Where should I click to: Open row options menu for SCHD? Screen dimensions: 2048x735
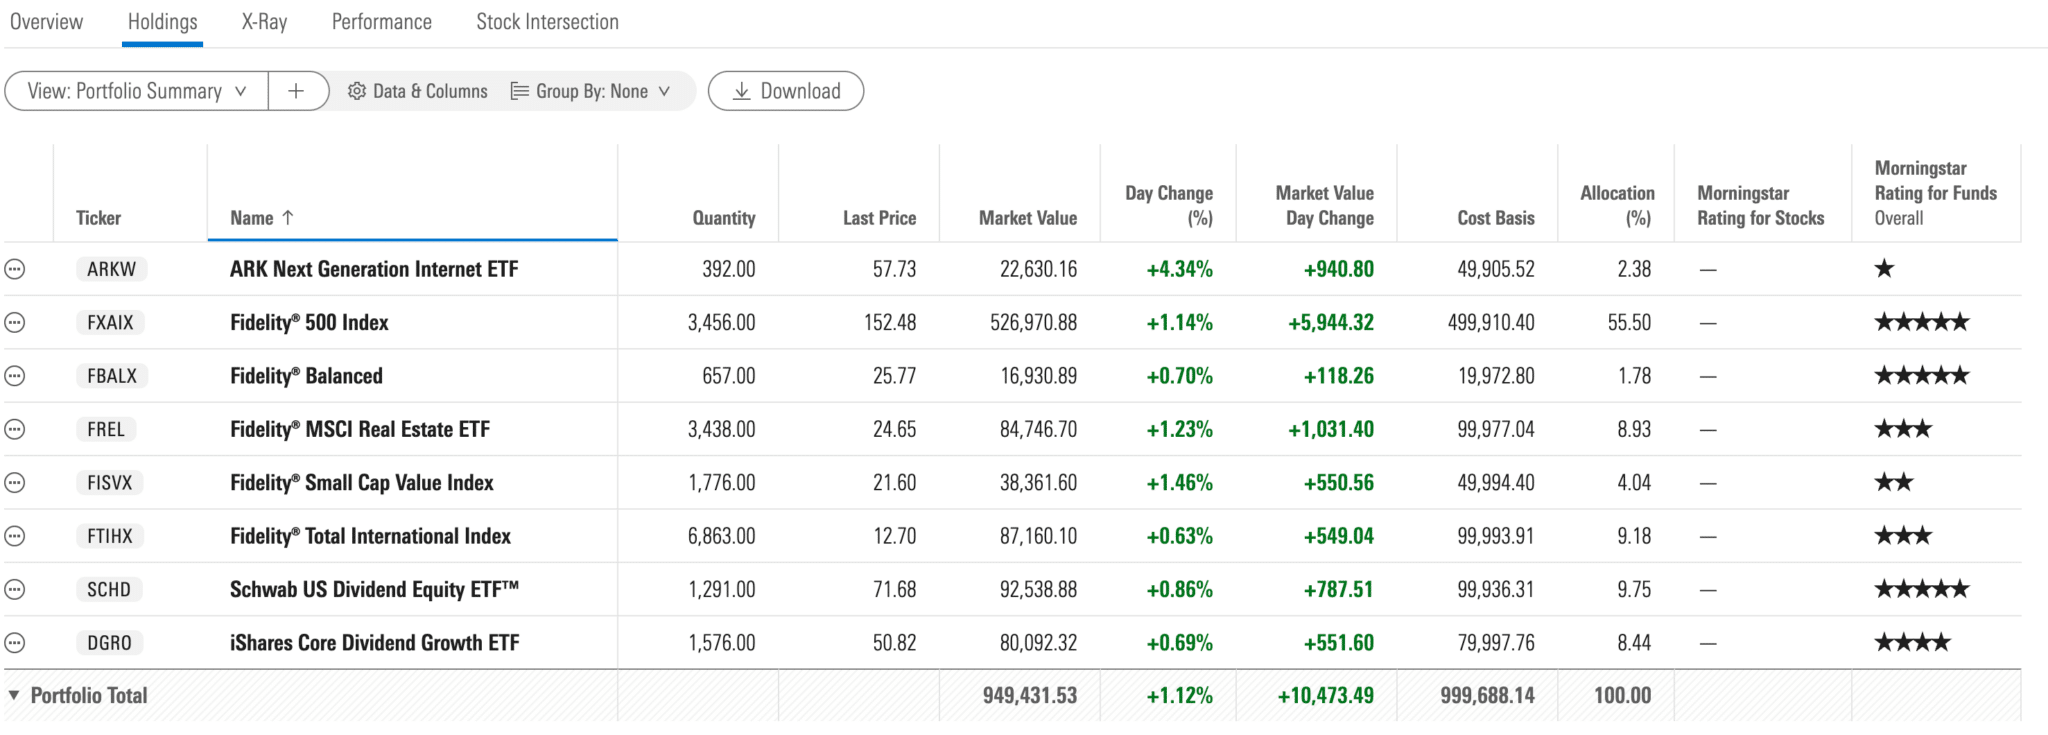pyautogui.click(x=15, y=590)
